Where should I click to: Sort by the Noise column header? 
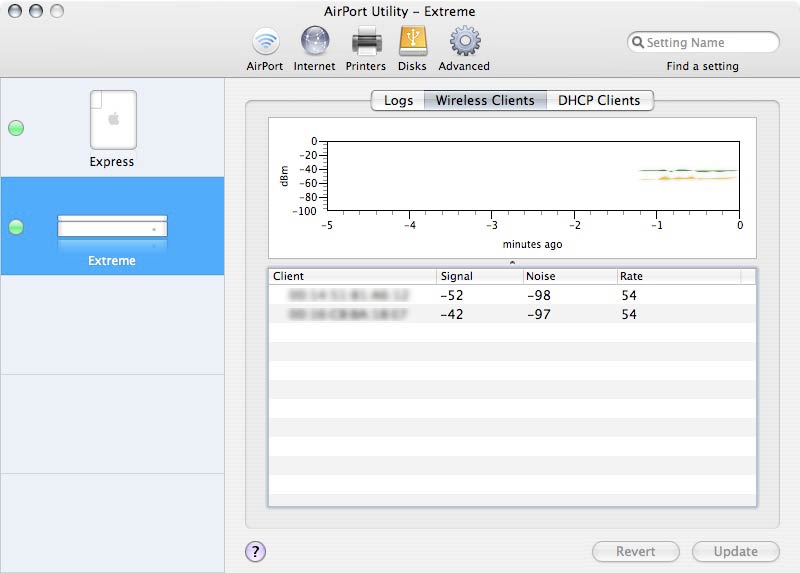tap(569, 276)
